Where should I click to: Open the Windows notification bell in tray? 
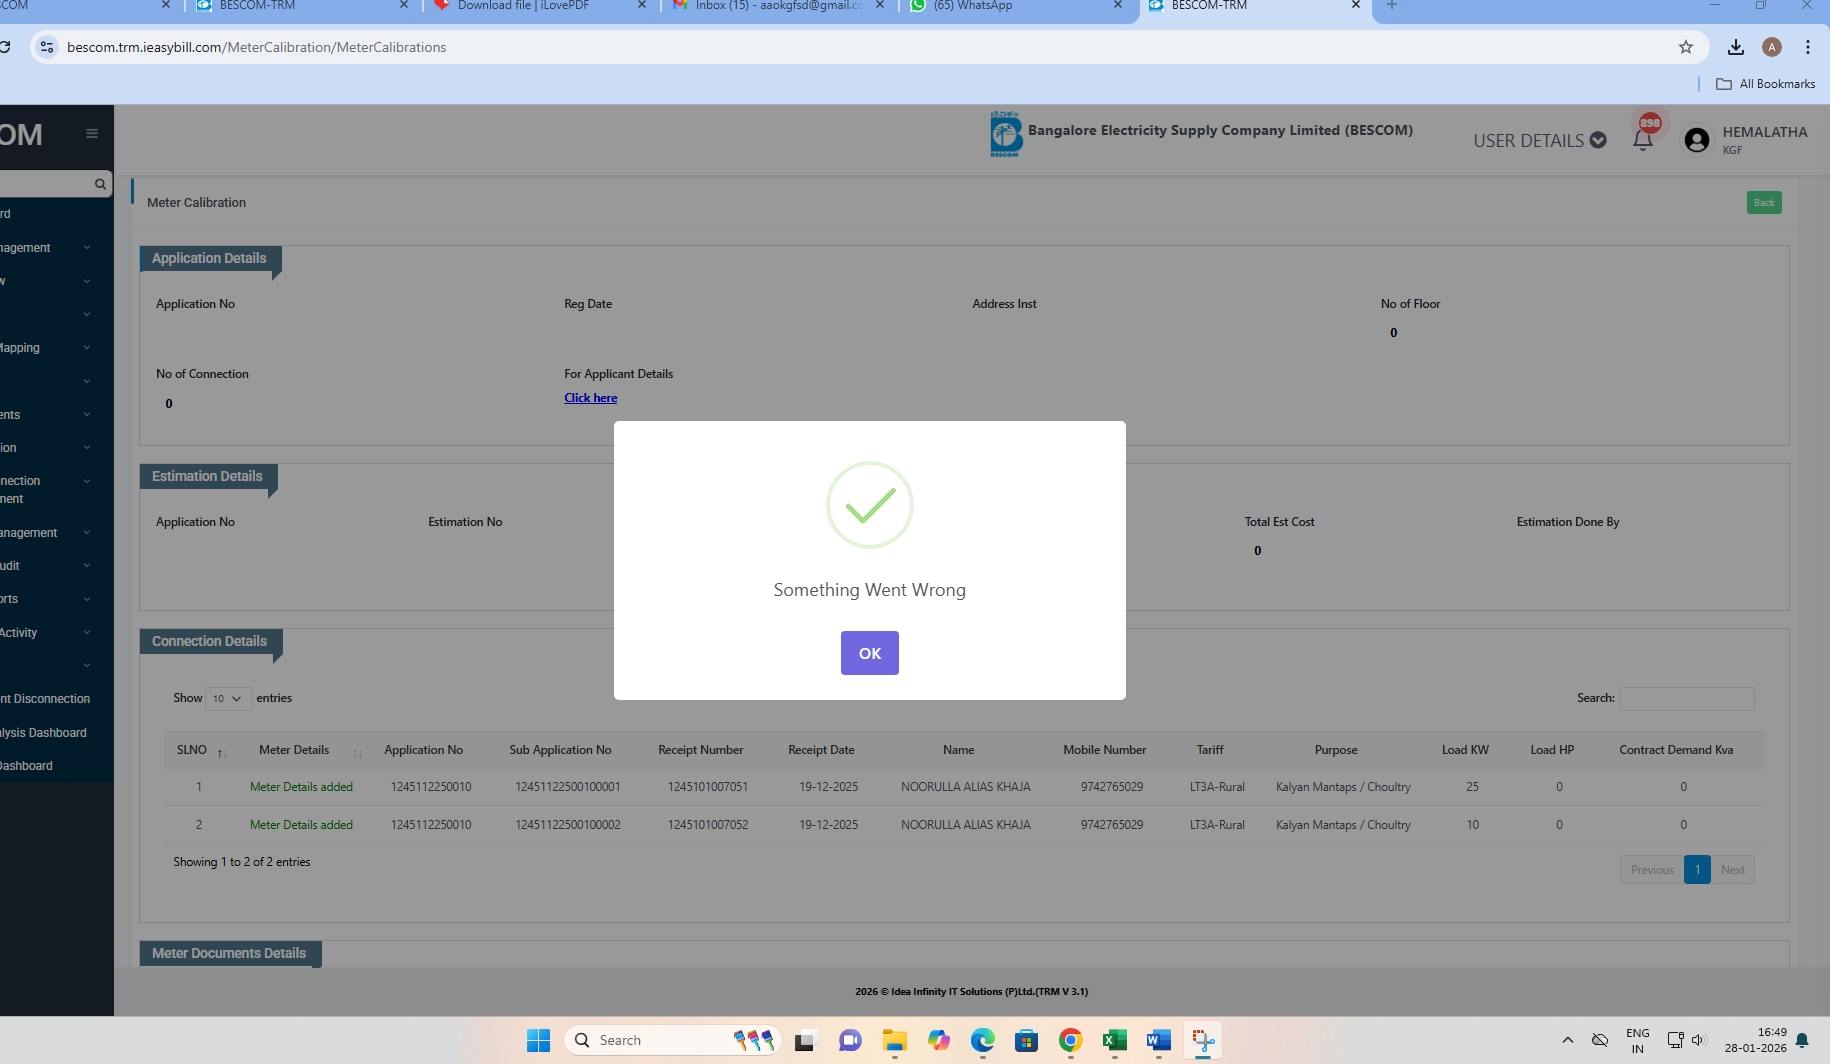tap(1802, 1041)
